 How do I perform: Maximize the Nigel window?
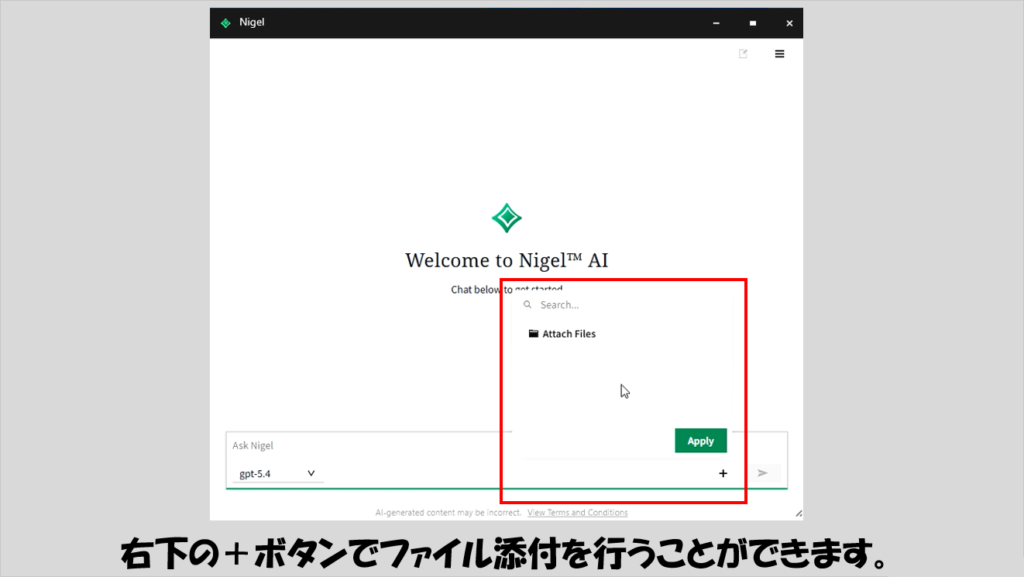(x=752, y=23)
